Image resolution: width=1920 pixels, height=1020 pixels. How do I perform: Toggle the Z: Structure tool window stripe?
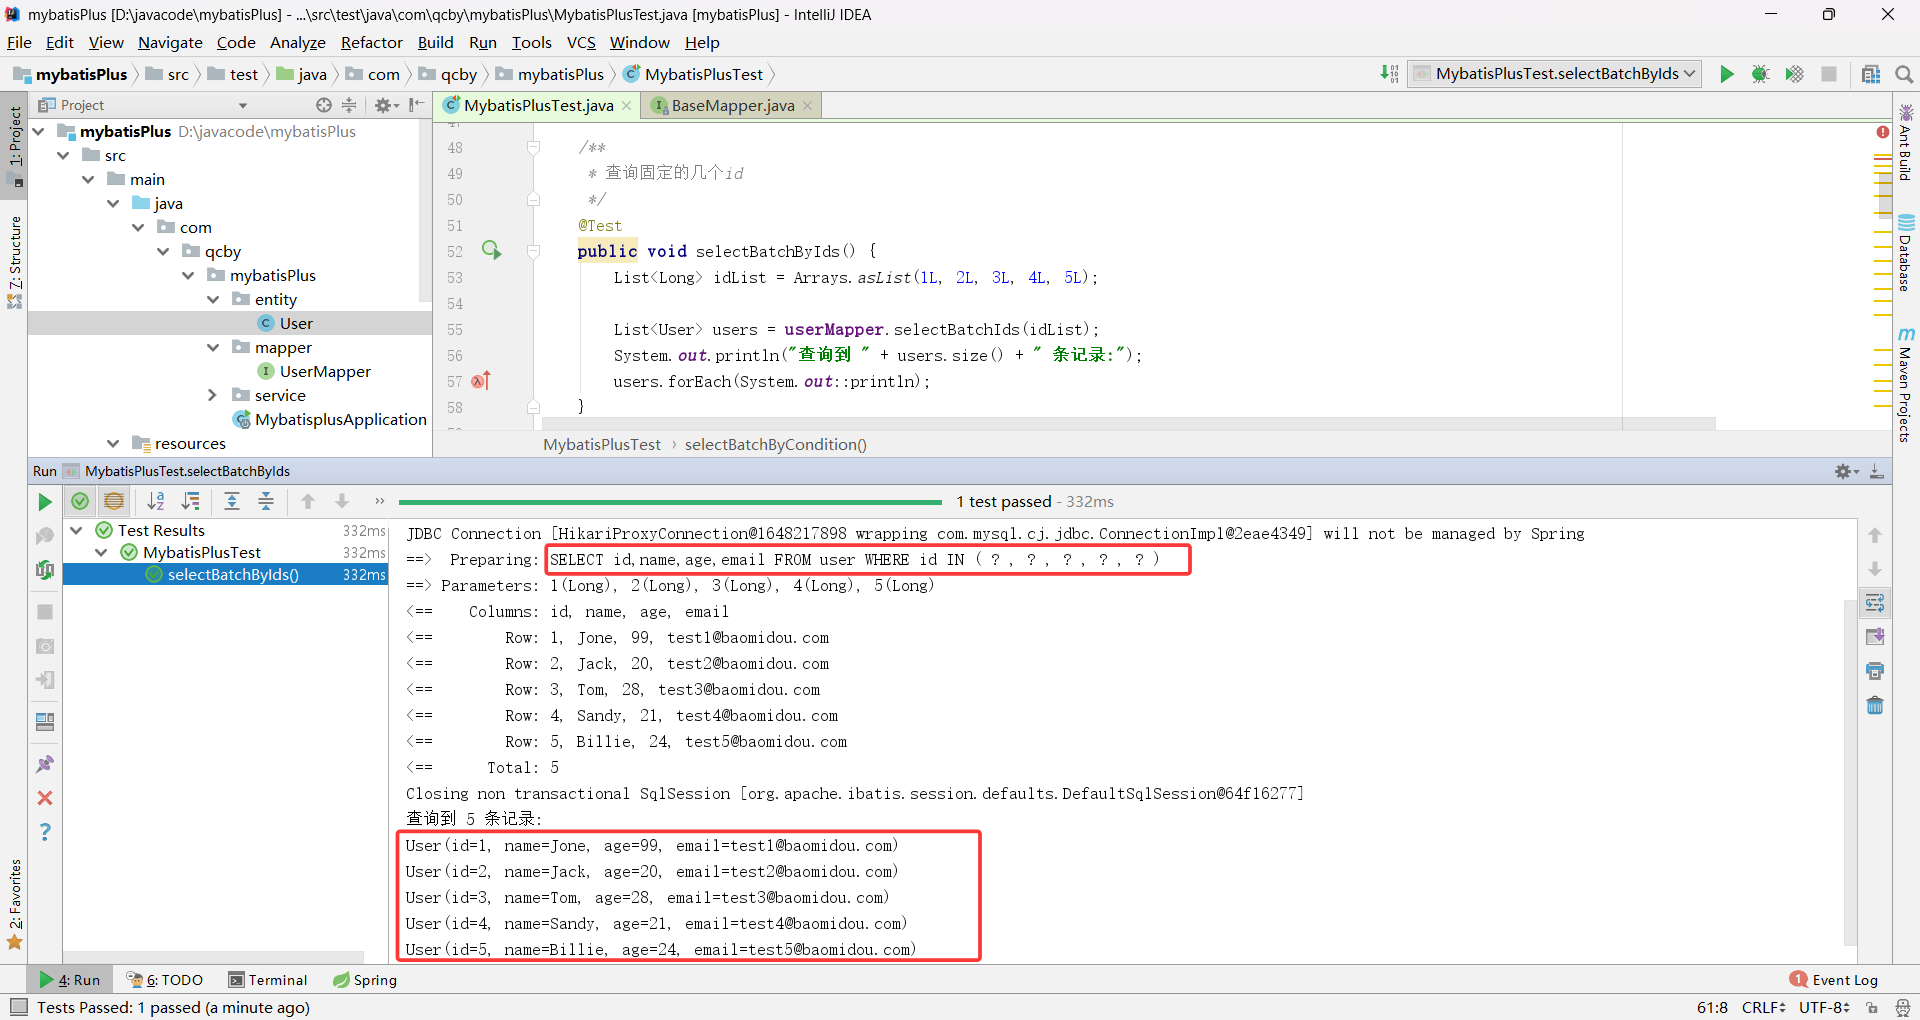tap(15, 262)
